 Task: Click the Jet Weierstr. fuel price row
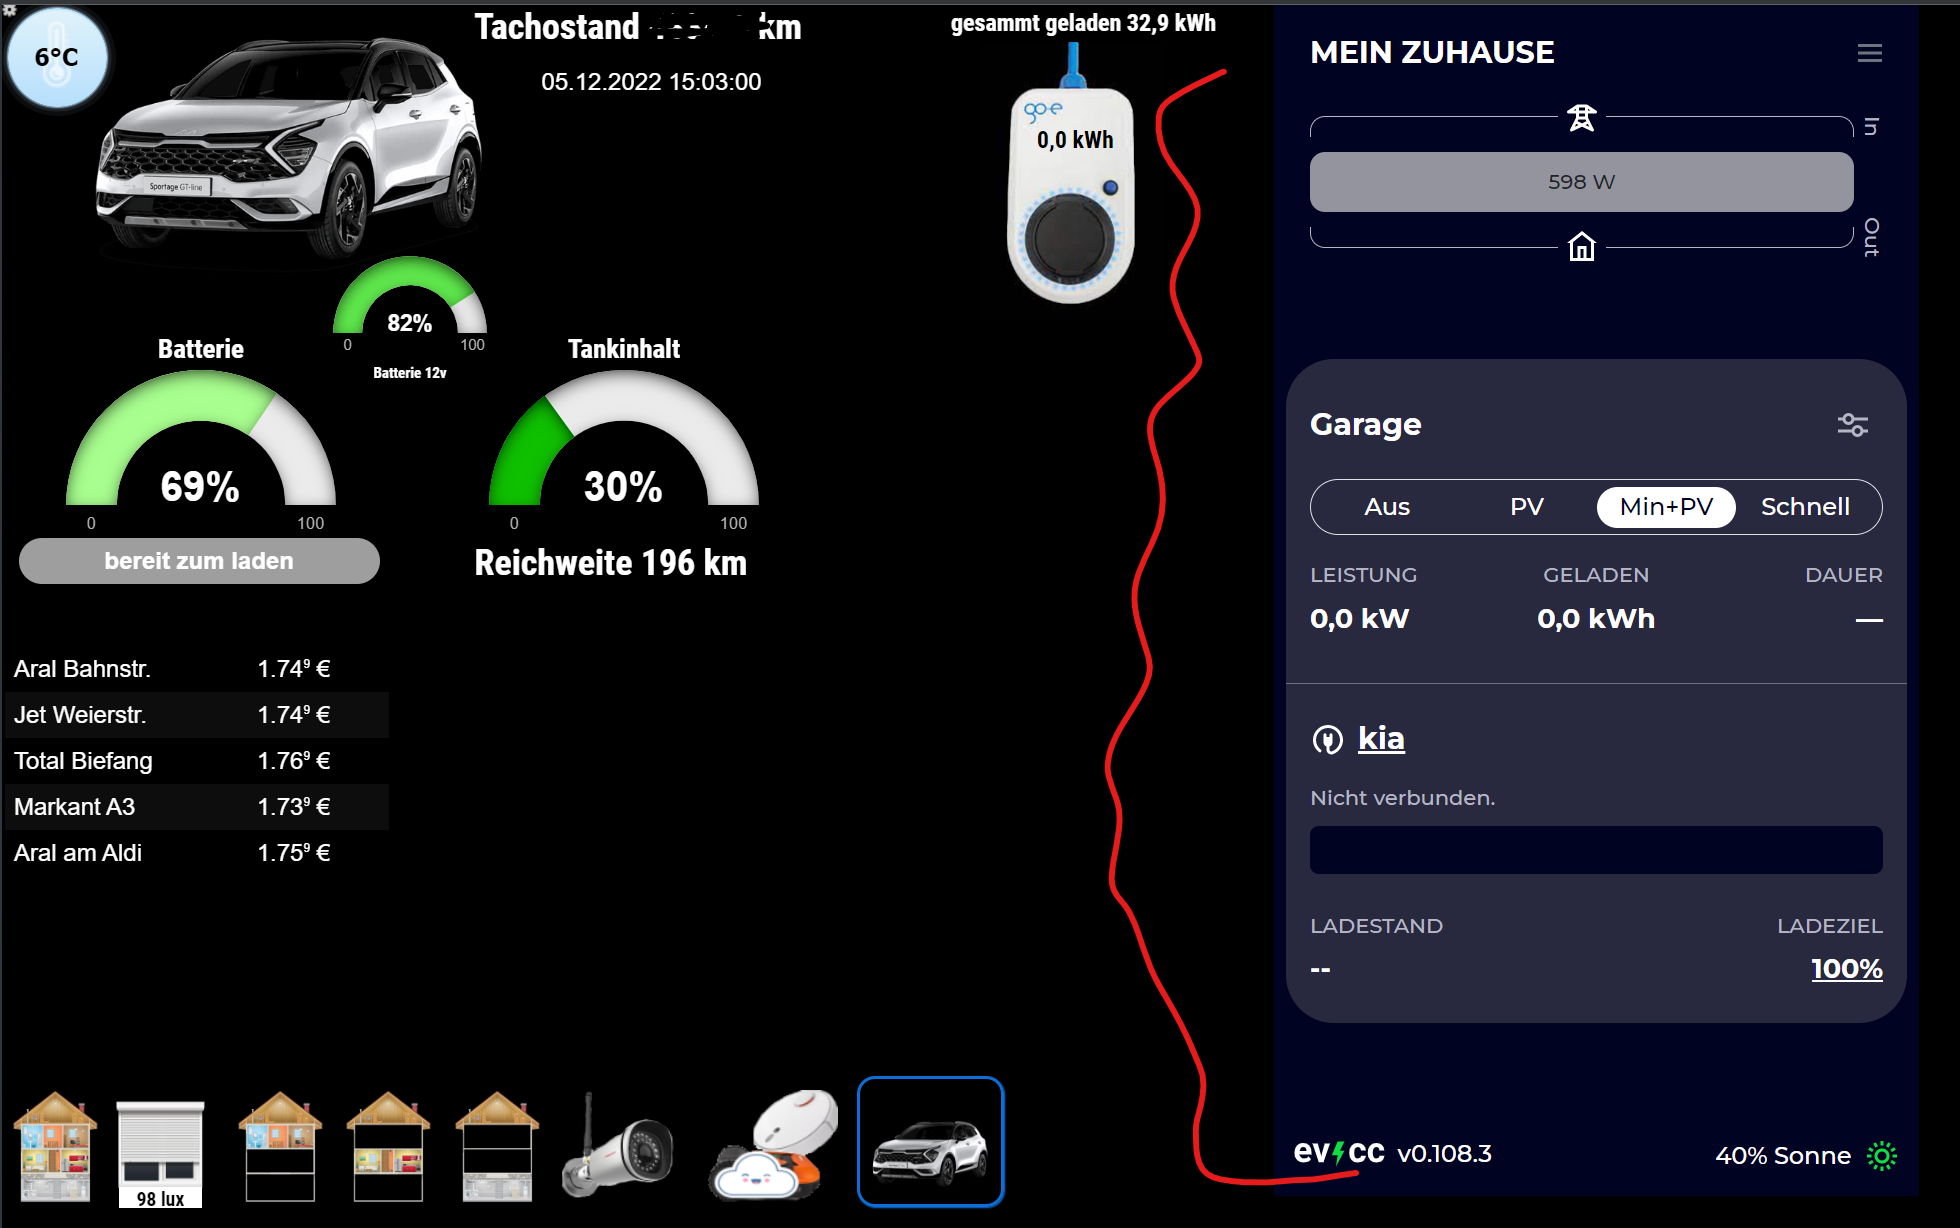(196, 715)
